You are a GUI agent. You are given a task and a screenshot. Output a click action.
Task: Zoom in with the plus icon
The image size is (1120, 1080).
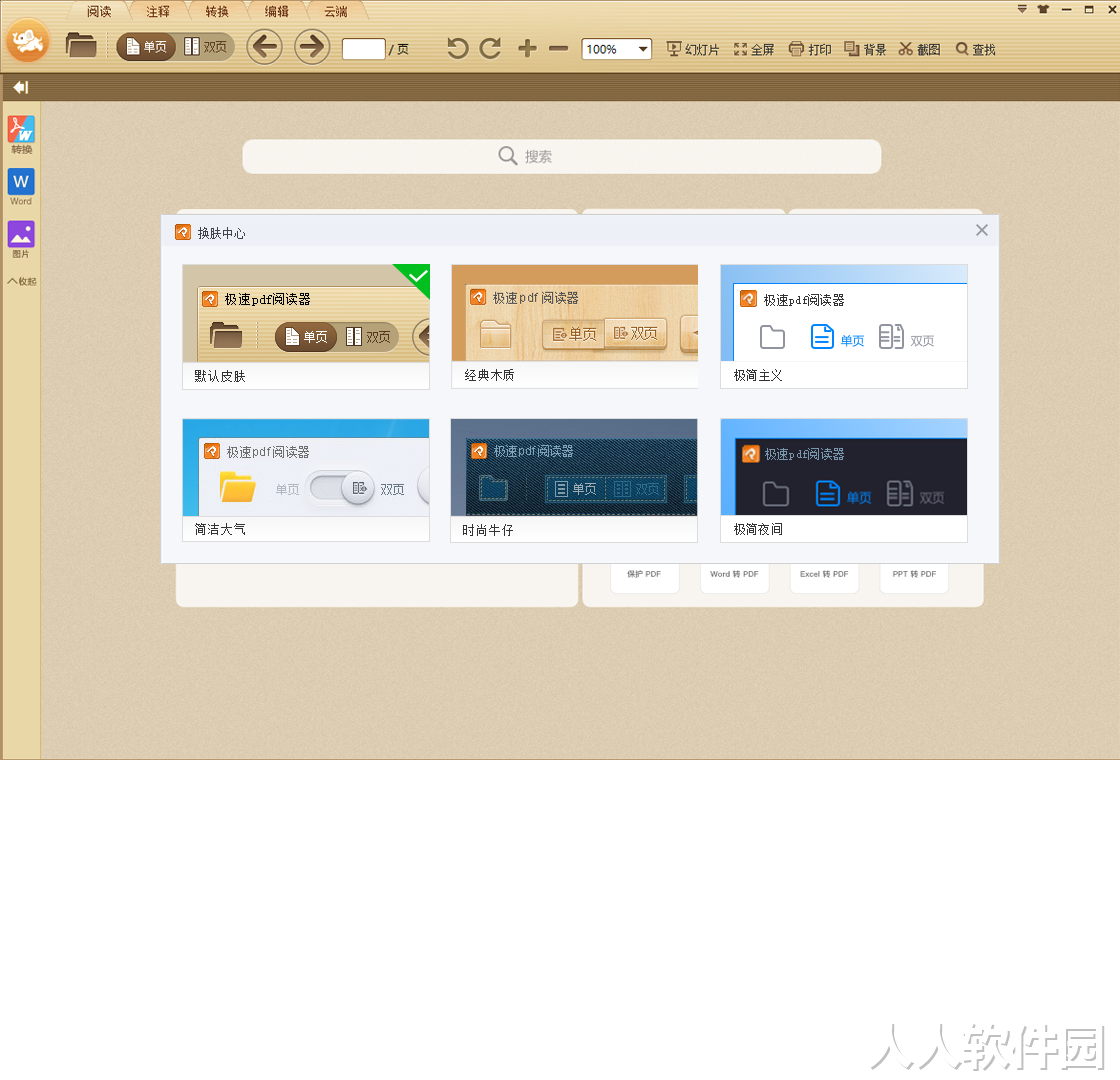pyautogui.click(x=527, y=49)
